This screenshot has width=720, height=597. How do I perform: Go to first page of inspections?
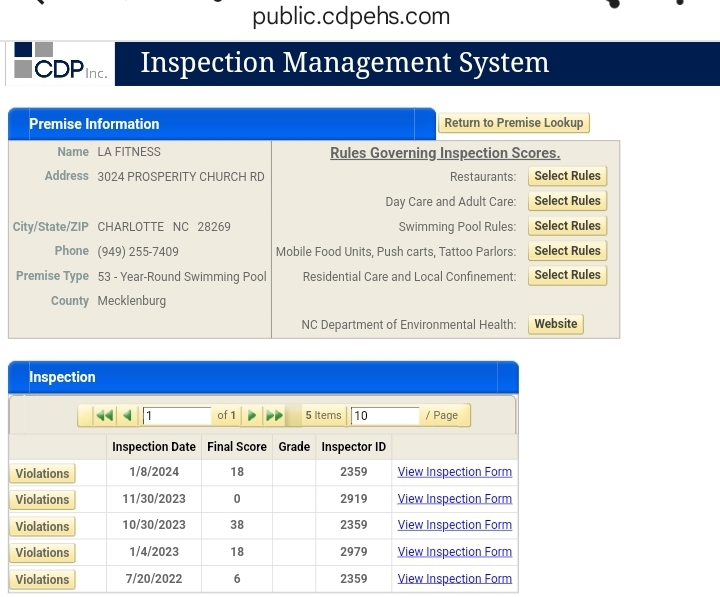coord(104,416)
